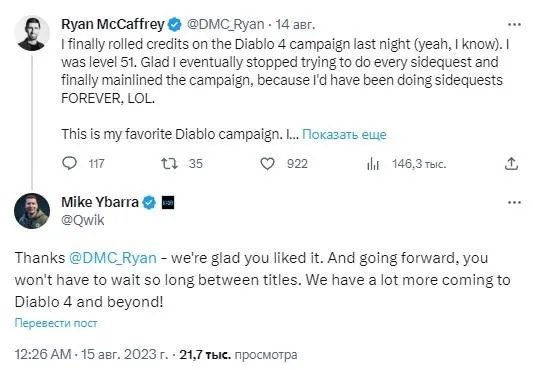The width and height of the screenshot is (533, 370).
Task: View analytics bar-chart icon on Ryan's tweet
Action: point(373,164)
